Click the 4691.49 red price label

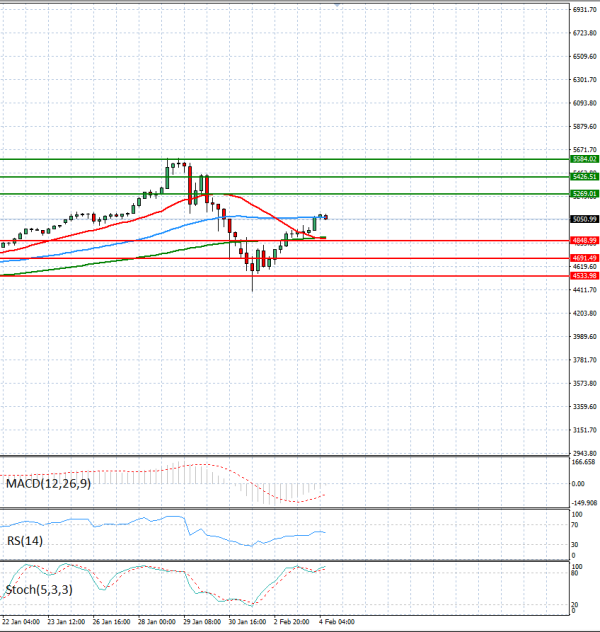point(584,258)
